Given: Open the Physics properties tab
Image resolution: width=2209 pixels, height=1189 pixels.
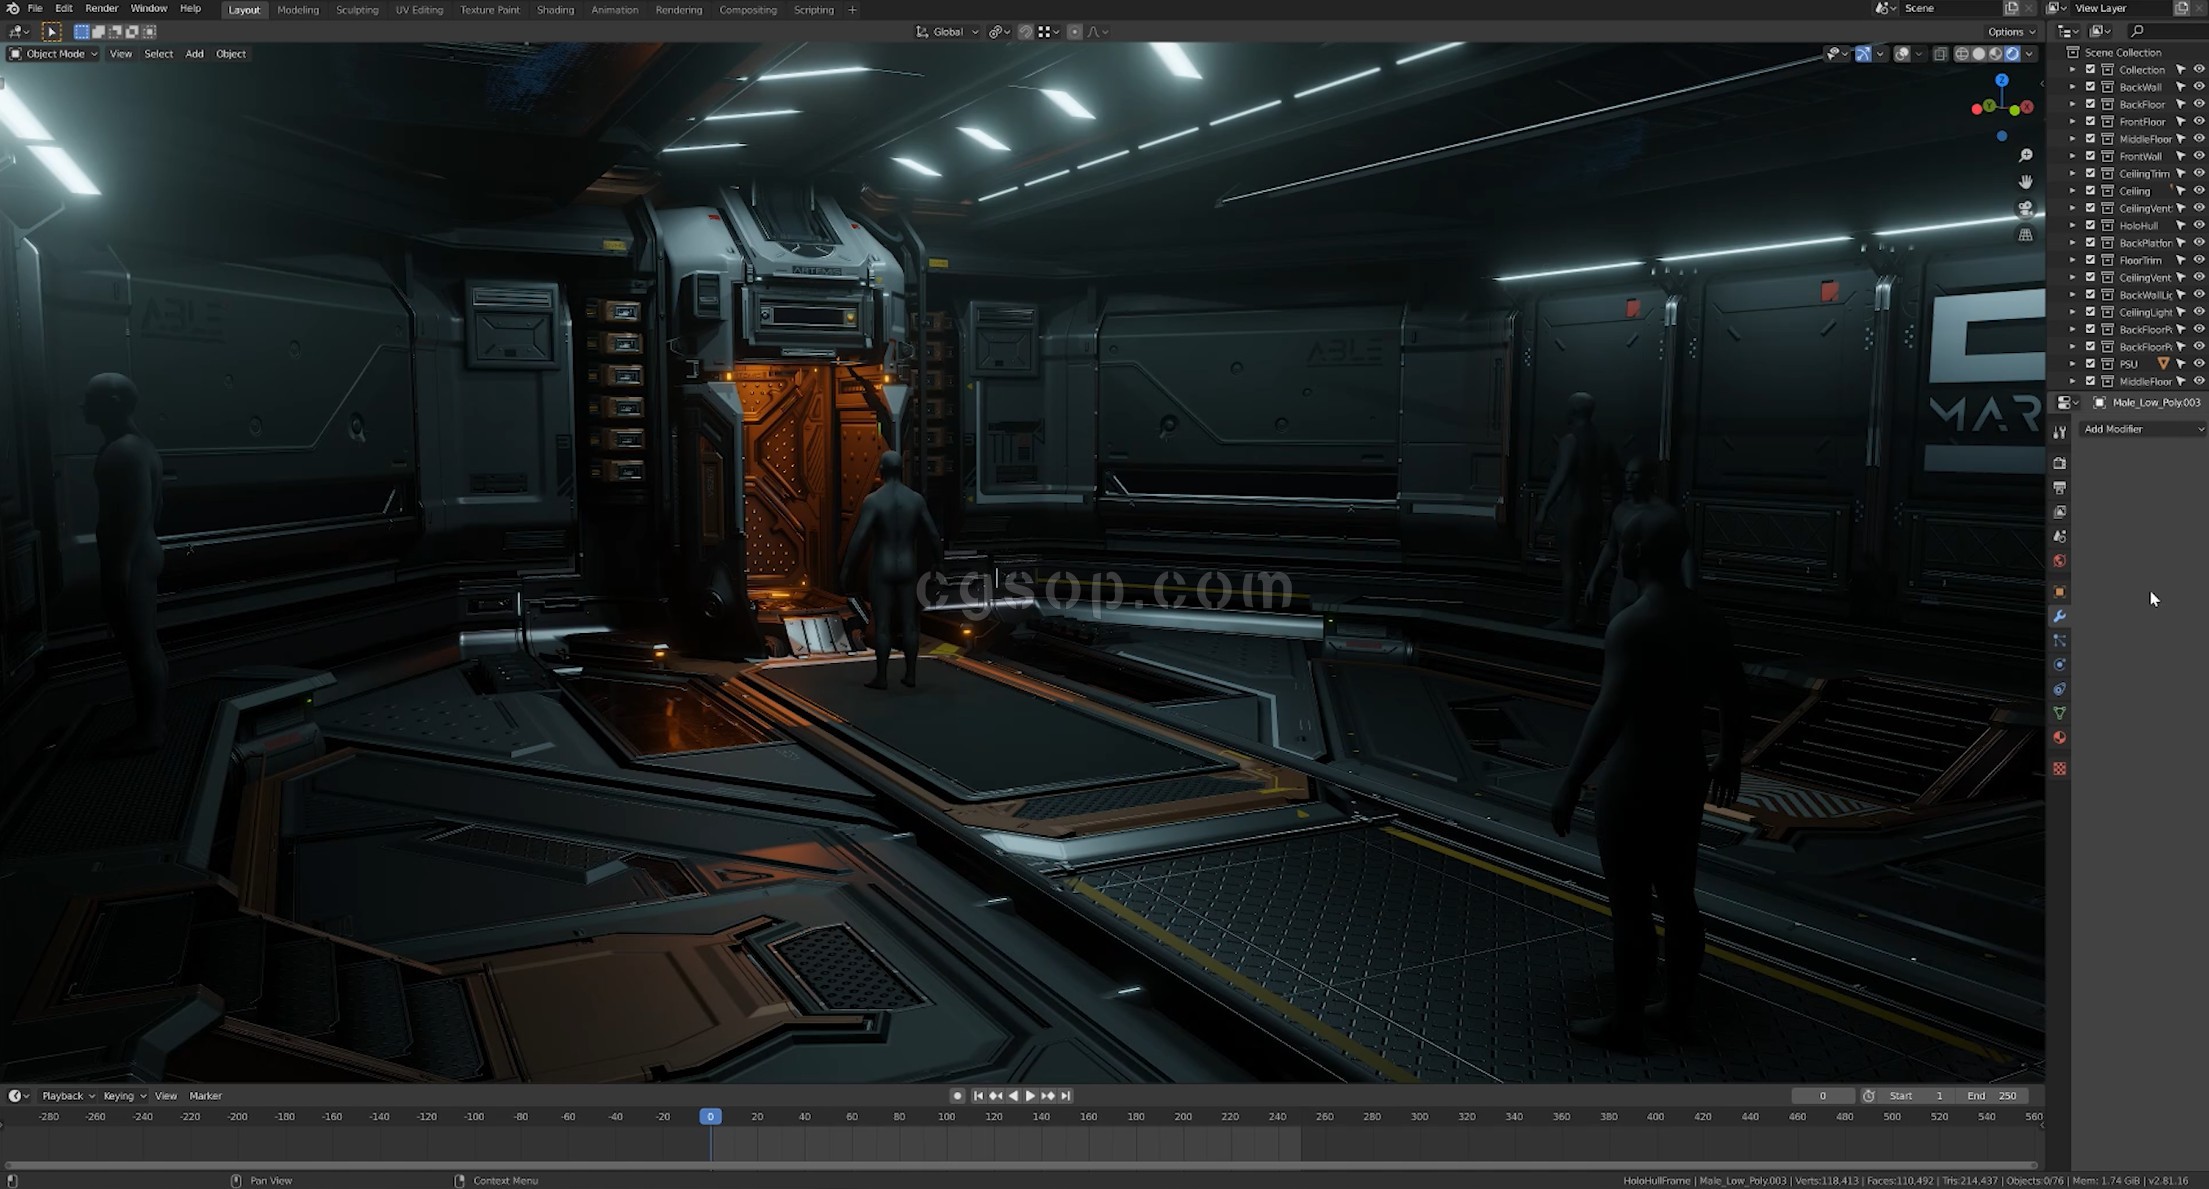Looking at the screenshot, I should (2059, 665).
